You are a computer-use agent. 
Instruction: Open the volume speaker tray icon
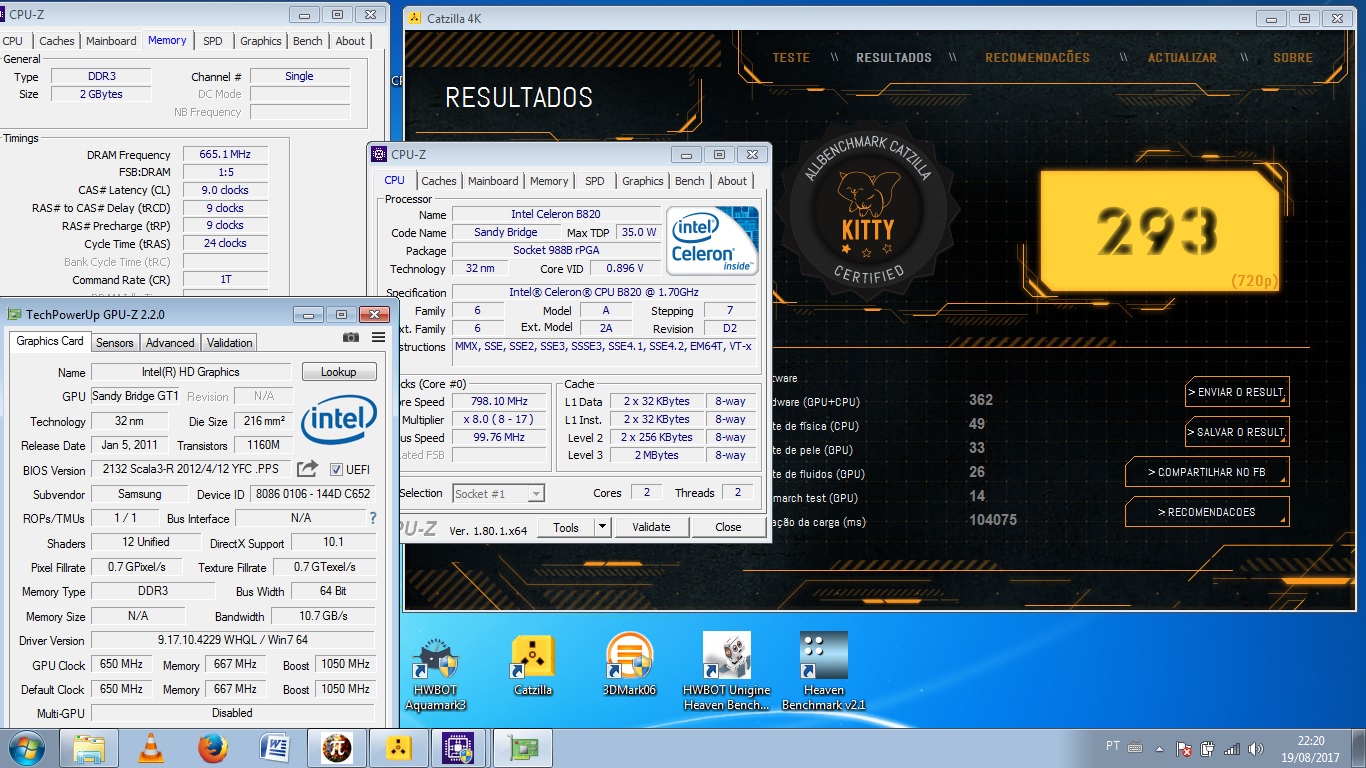(x=1255, y=748)
